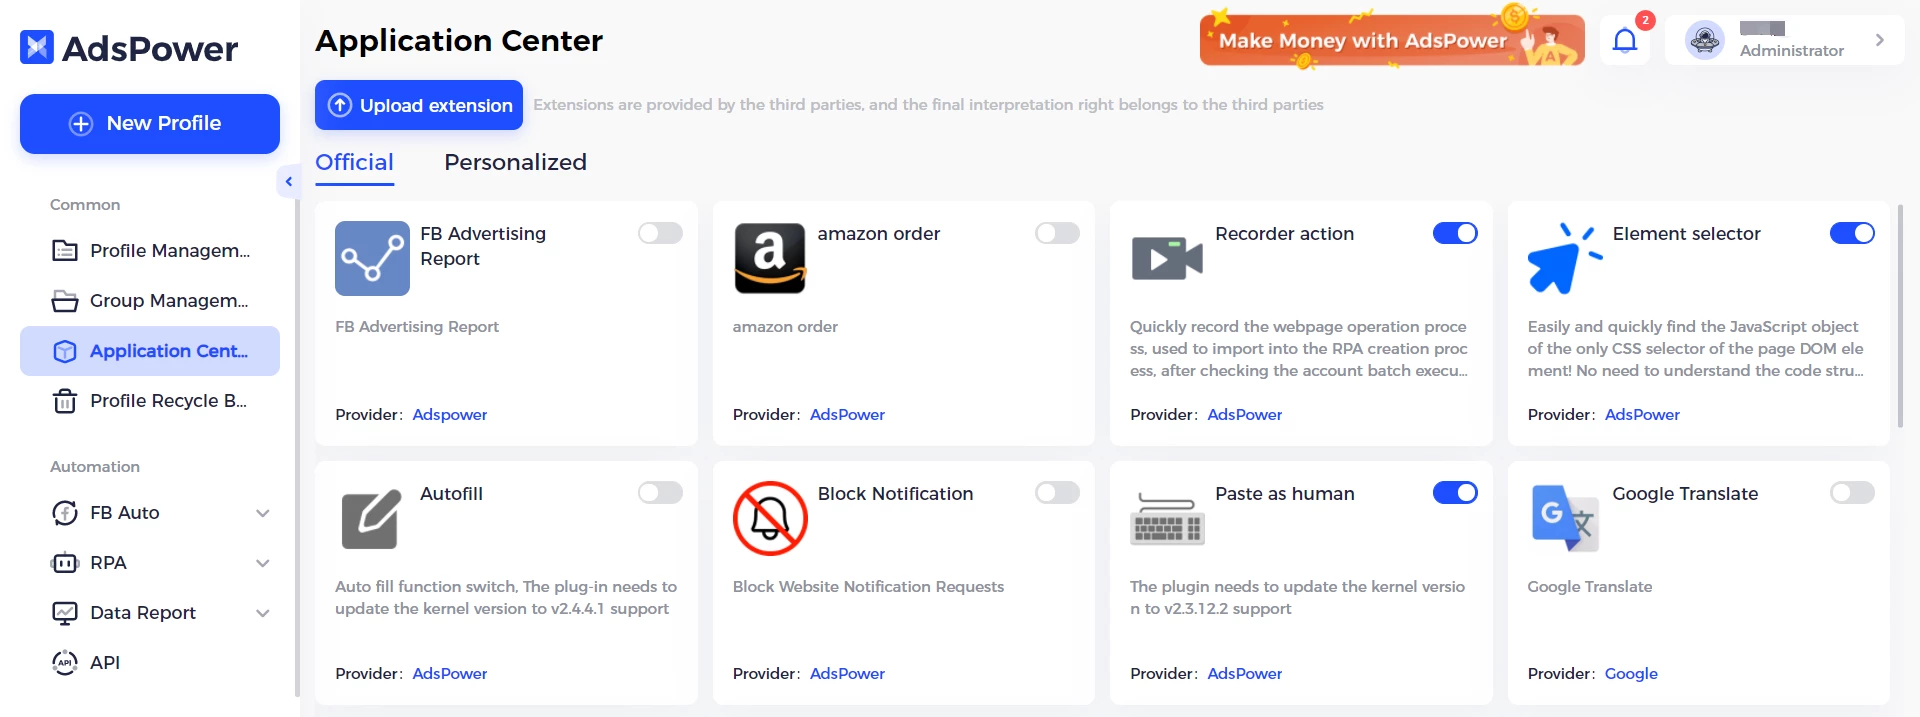1920x717 pixels.
Task: Create a New Profile
Action: point(150,124)
